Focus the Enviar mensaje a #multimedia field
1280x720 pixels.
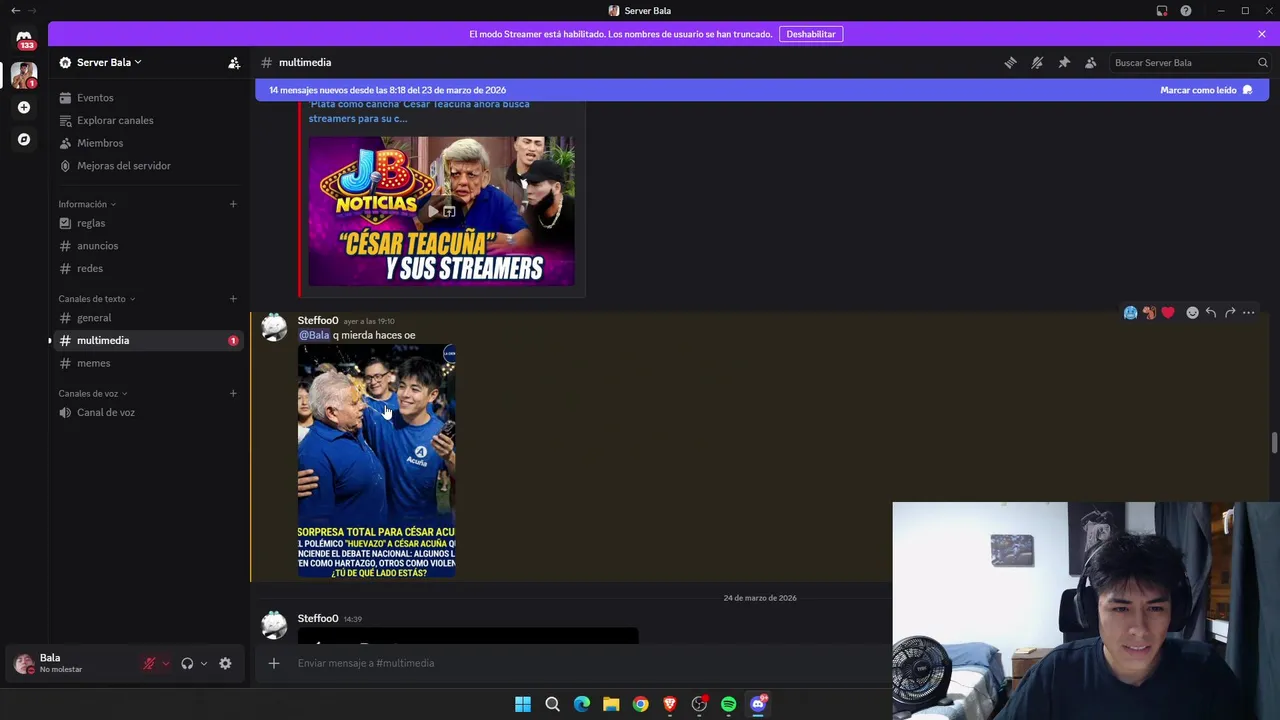[590, 663]
